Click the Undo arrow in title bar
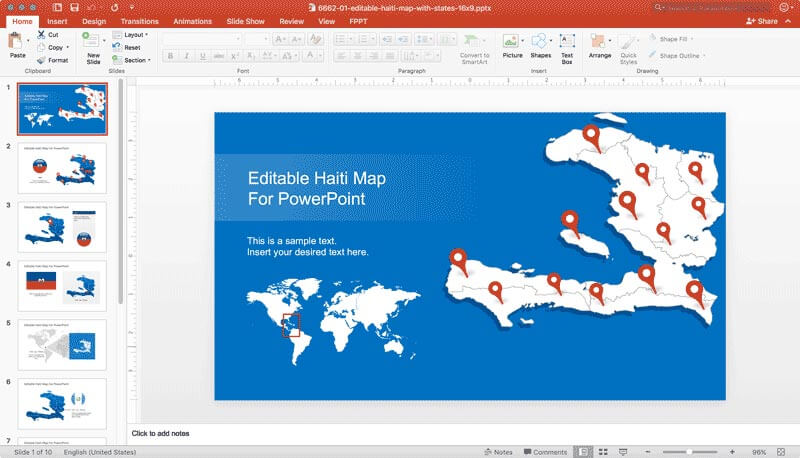Image resolution: width=800 pixels, height=458 pixels. tap(92, 8)
